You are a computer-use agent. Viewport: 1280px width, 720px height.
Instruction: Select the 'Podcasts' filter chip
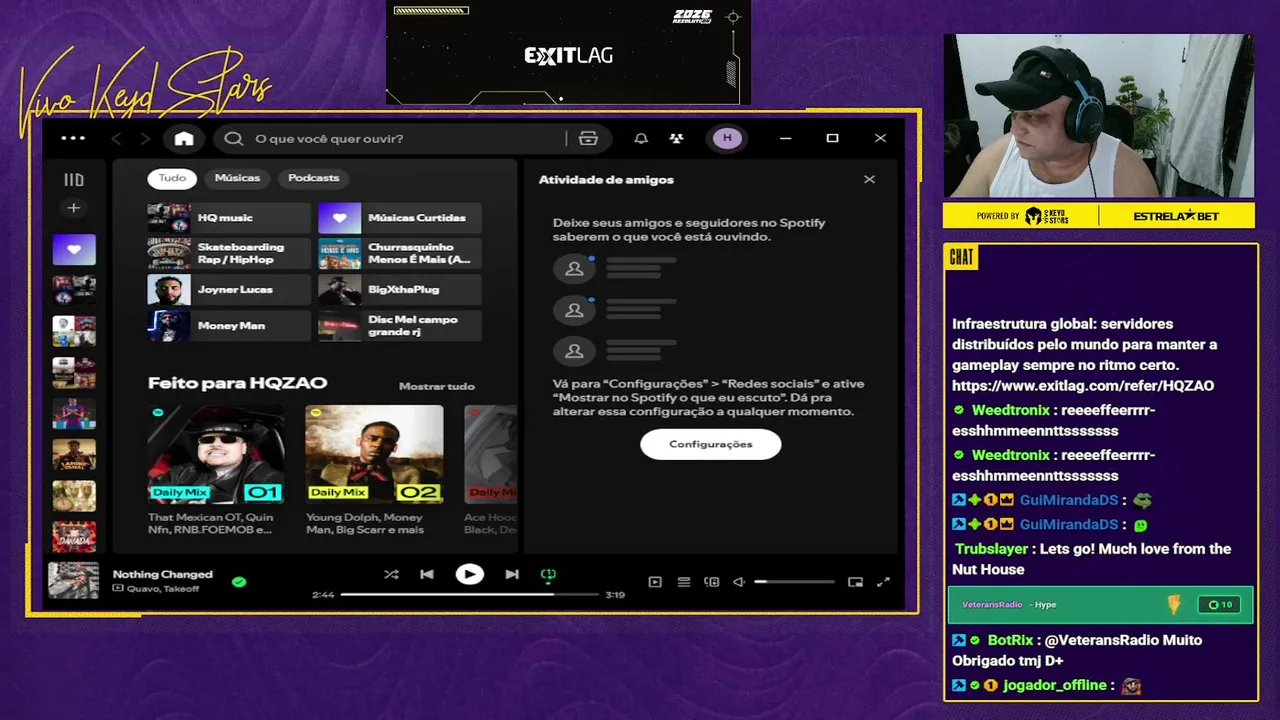point(314,178)
